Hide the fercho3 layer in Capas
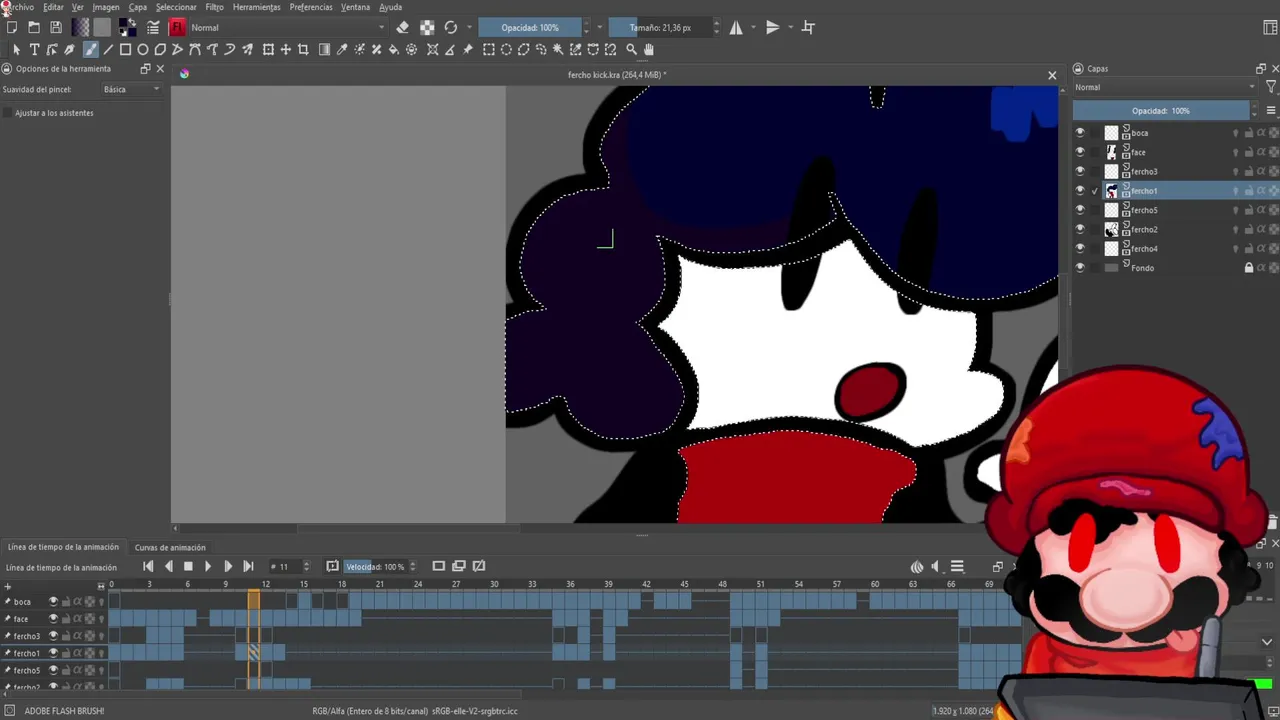This screenshot has width=1280, height=720. (x=1079, y=171)
